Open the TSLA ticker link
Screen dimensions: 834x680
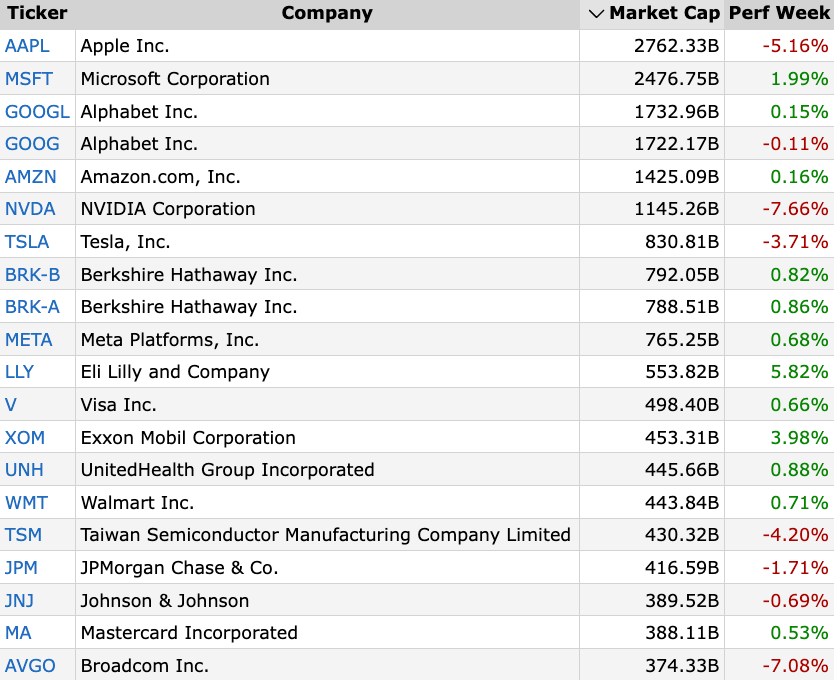coord(27,242)
